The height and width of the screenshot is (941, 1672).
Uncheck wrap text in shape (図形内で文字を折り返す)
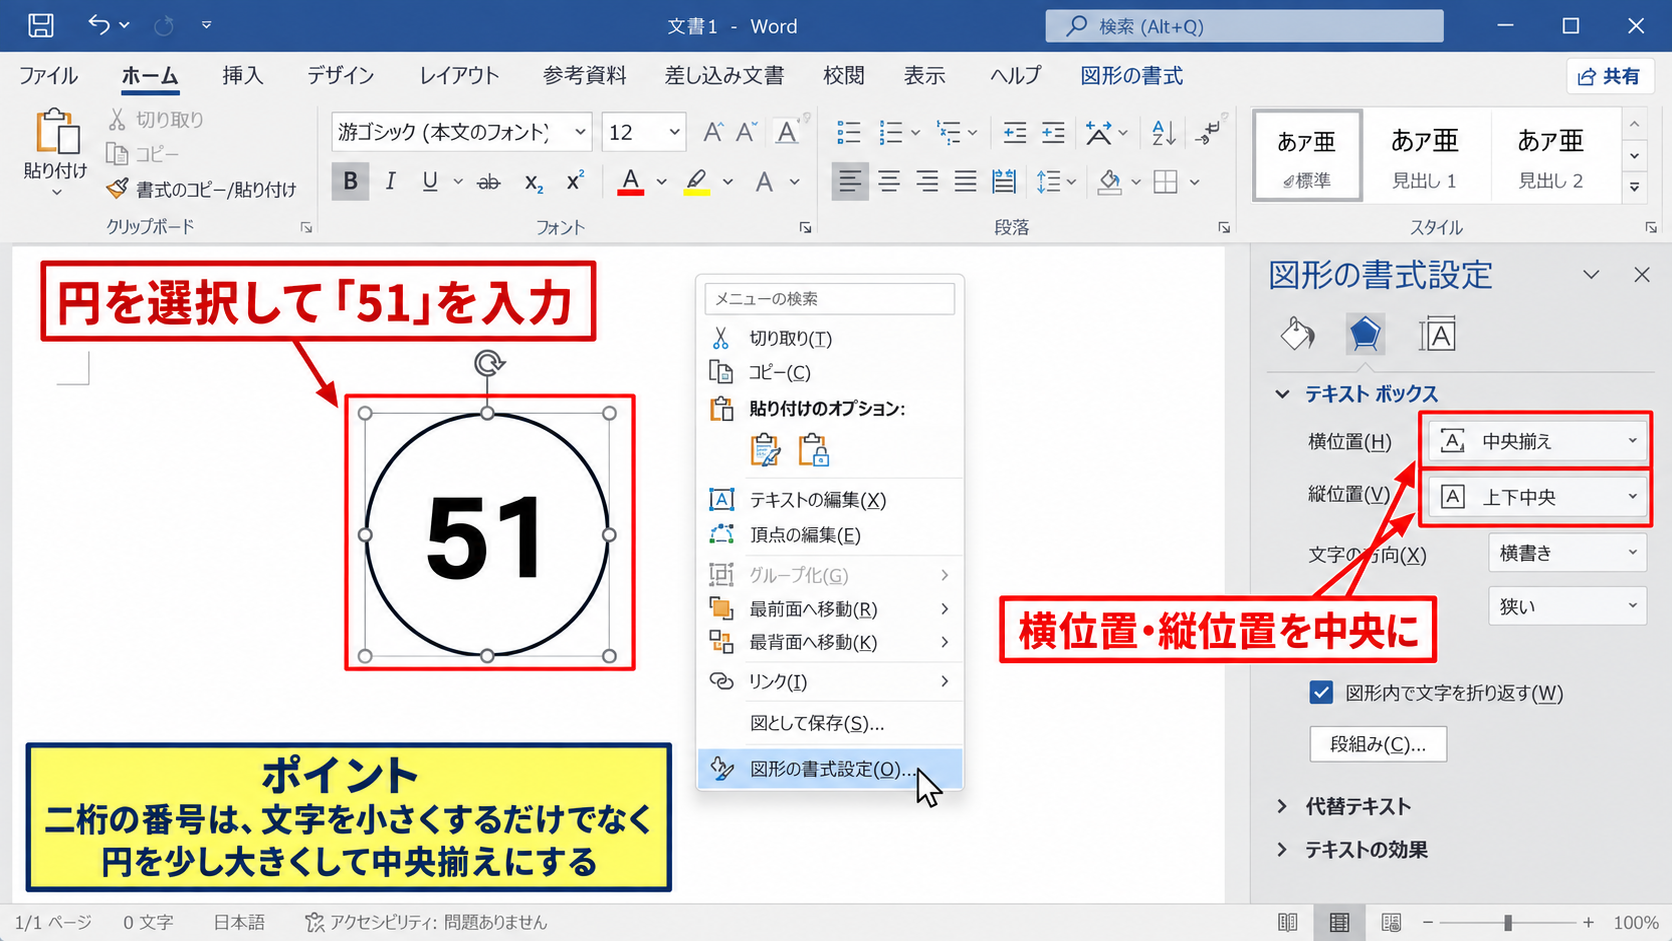(1321, 692)
